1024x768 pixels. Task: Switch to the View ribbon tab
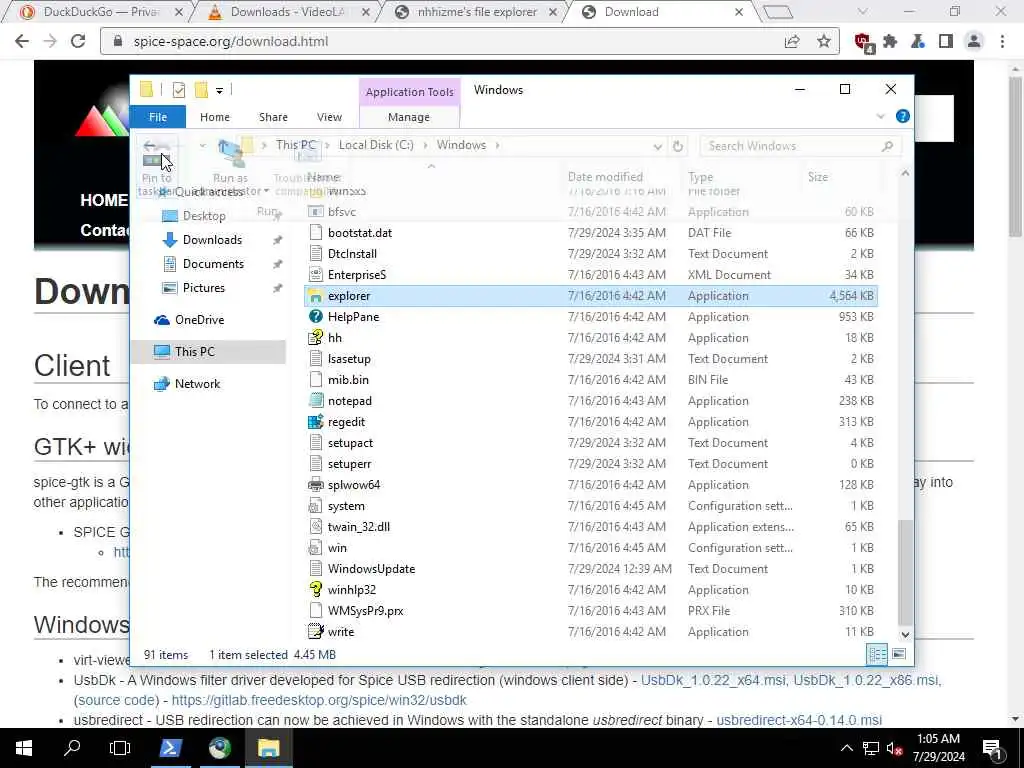329,117
